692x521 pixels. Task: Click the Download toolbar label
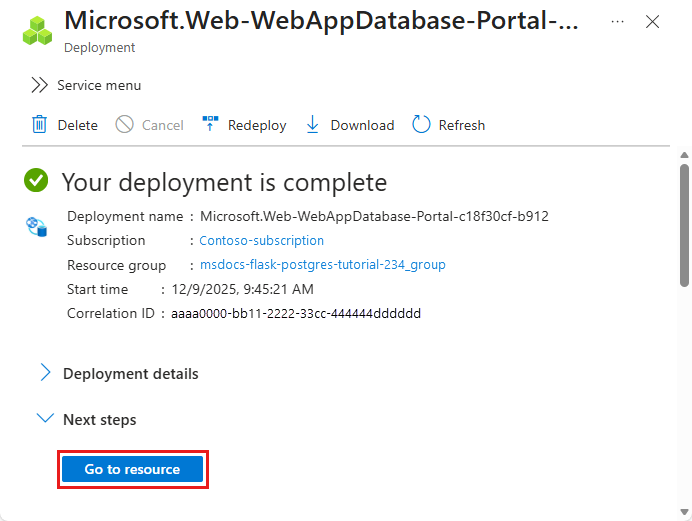coord(362,125)
